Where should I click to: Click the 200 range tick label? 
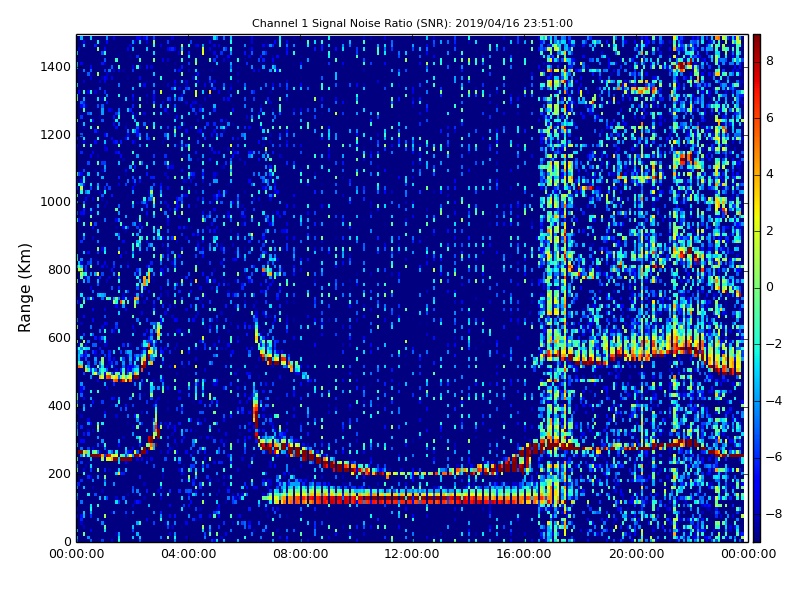tap(60, 473)
